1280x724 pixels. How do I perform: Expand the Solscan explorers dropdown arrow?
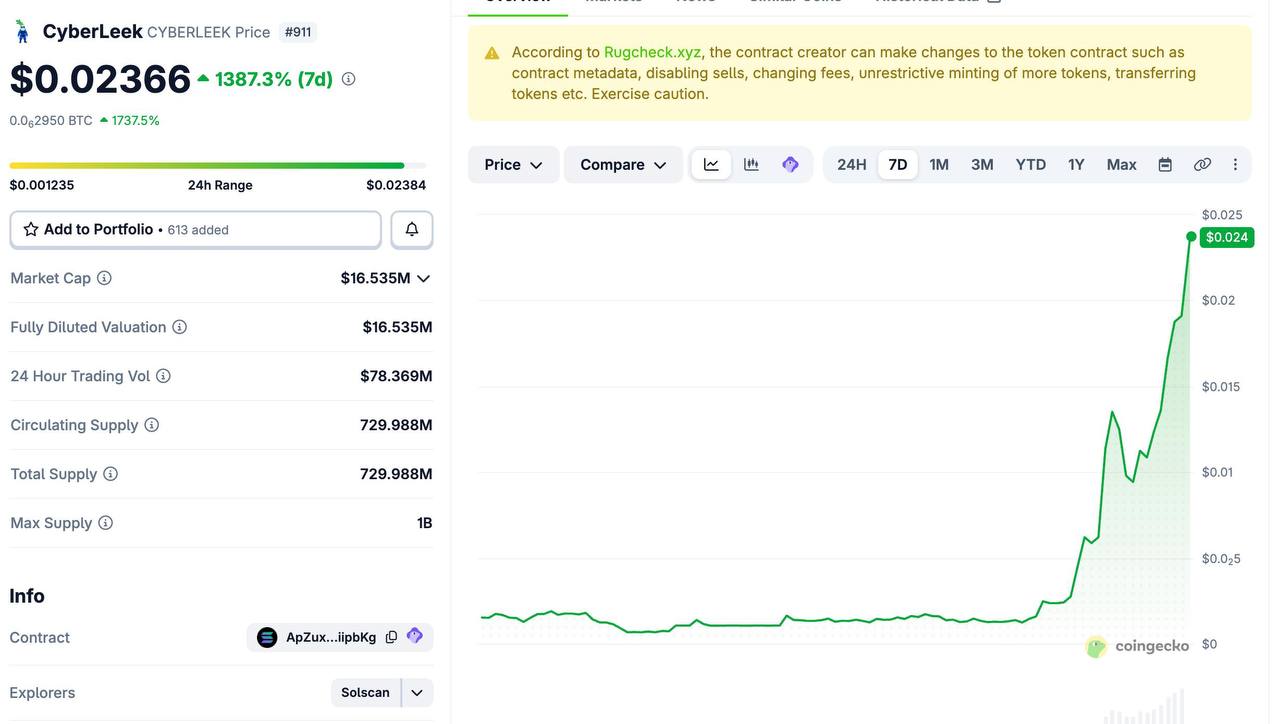pyautogui.click(x=417, y=692)
